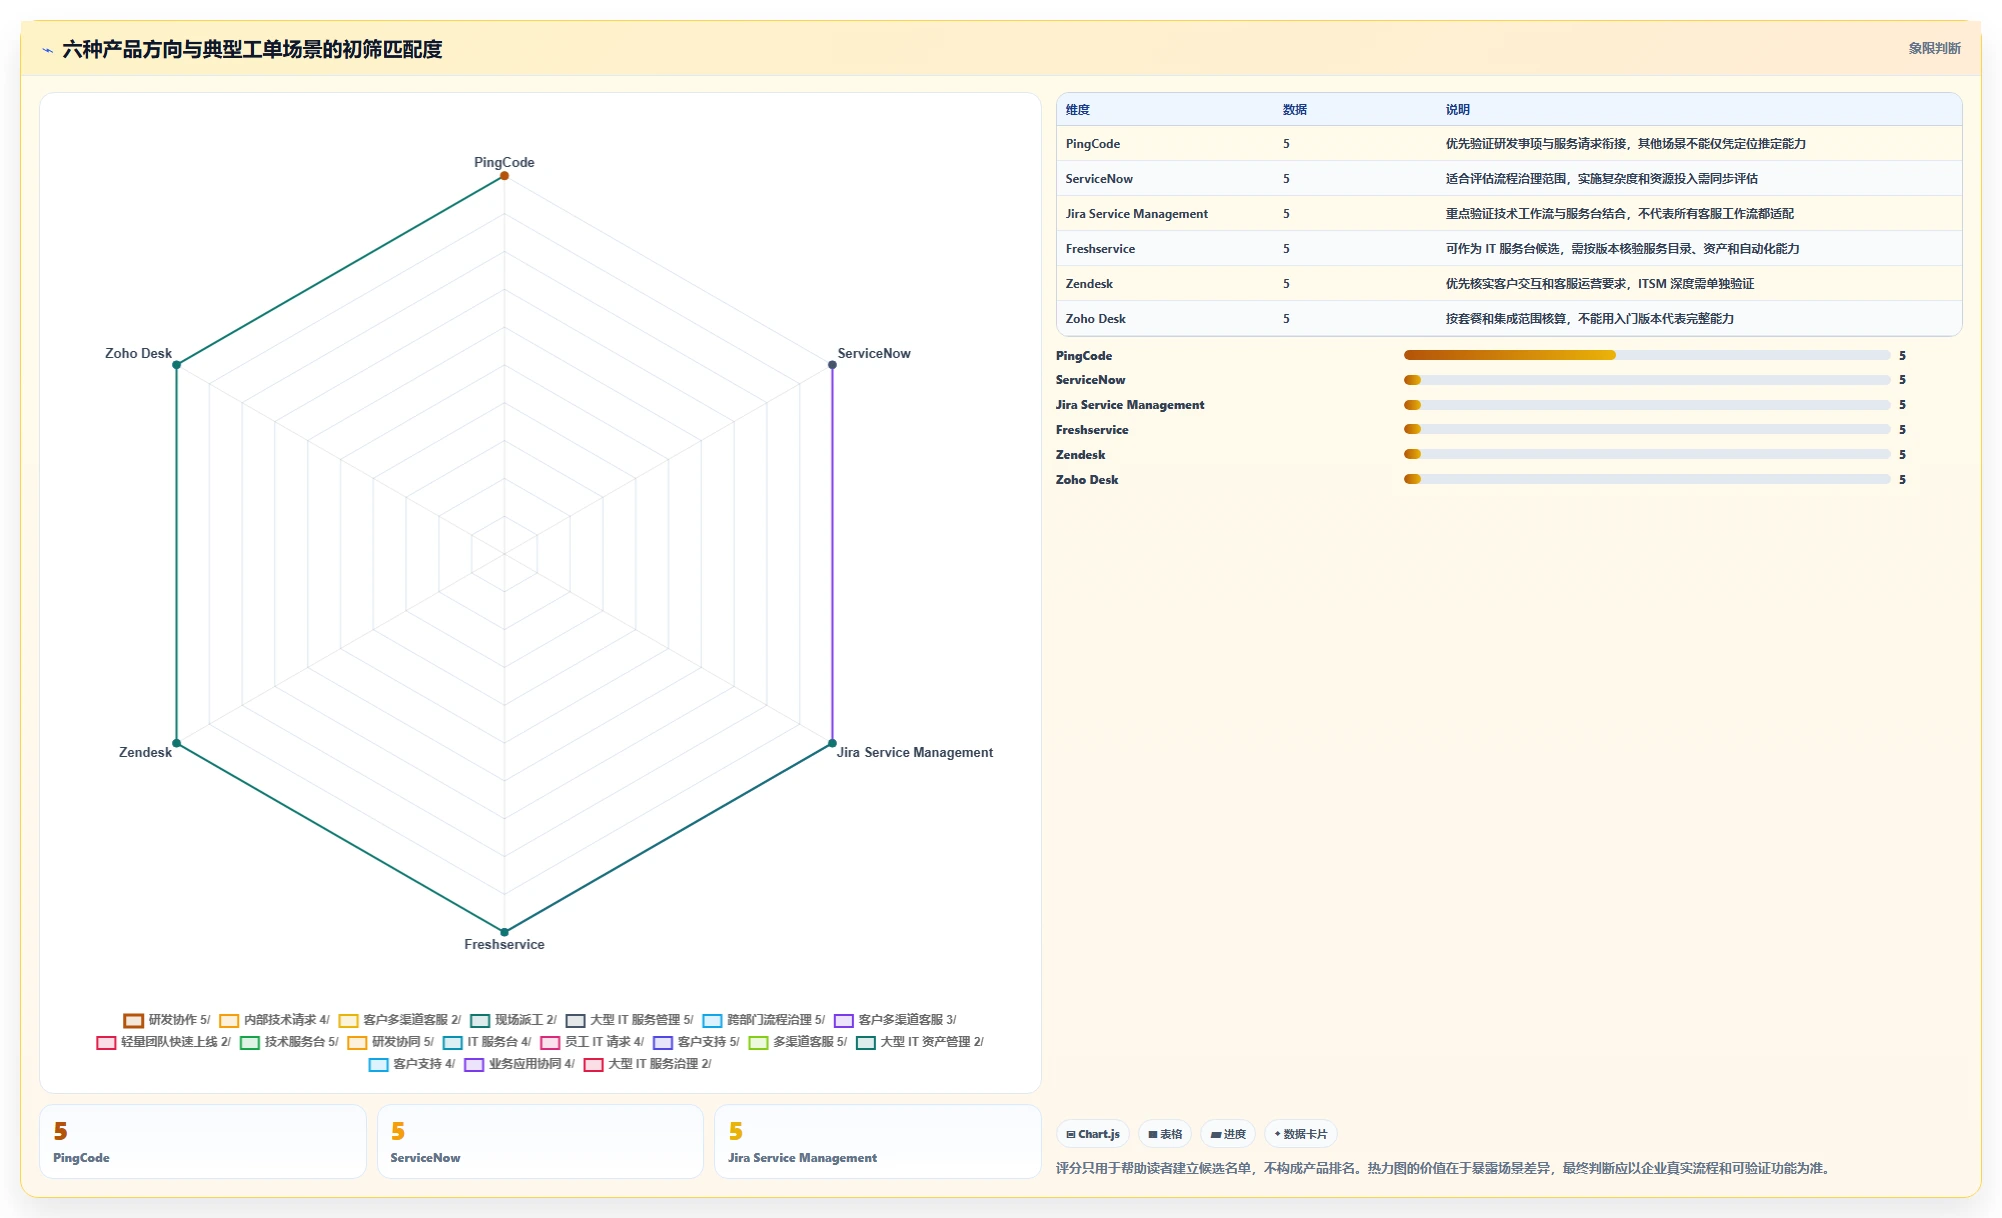Toggle the 技术服务台 5/ legend series
The width and height of the screenshot is (2002, 1218).
tap(289, 1042)
